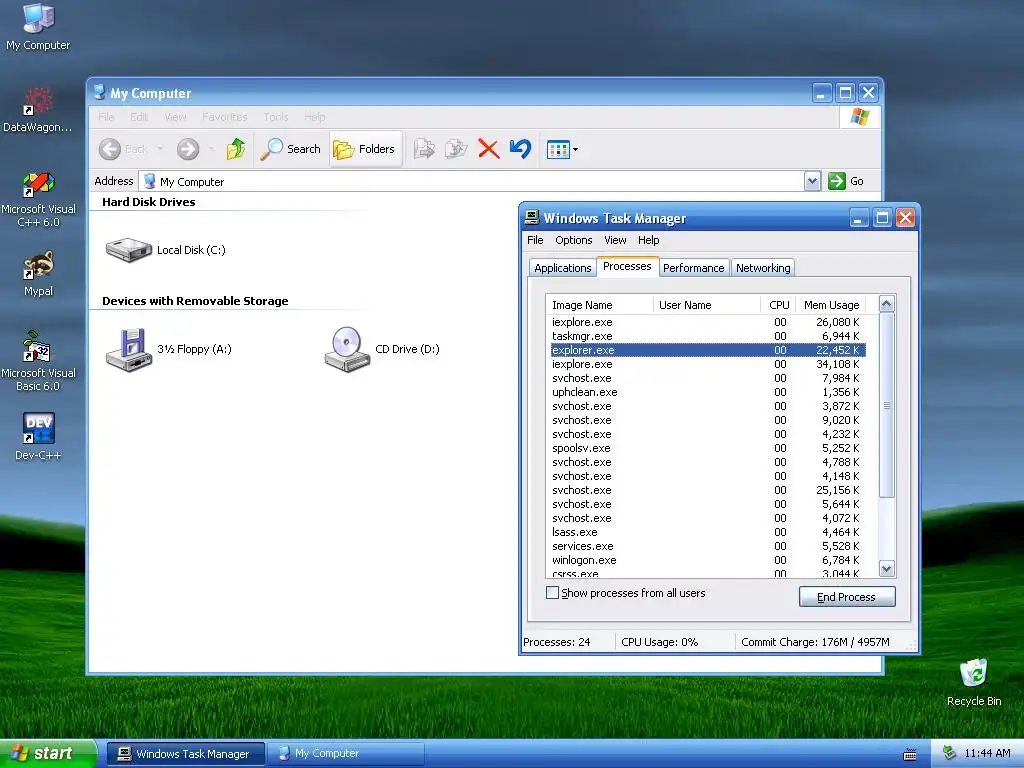1024x768 pixels.
Task: Open Favorites menu in My Computer
Action: tap(225, 117)
